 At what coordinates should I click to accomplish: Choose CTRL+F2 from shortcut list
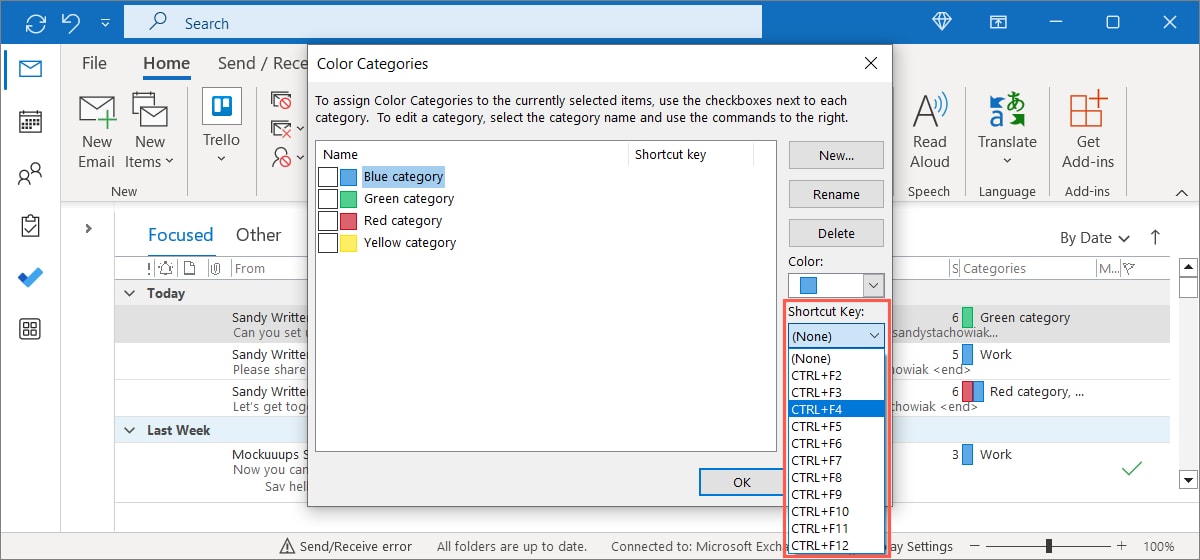(x=836, y=375)
